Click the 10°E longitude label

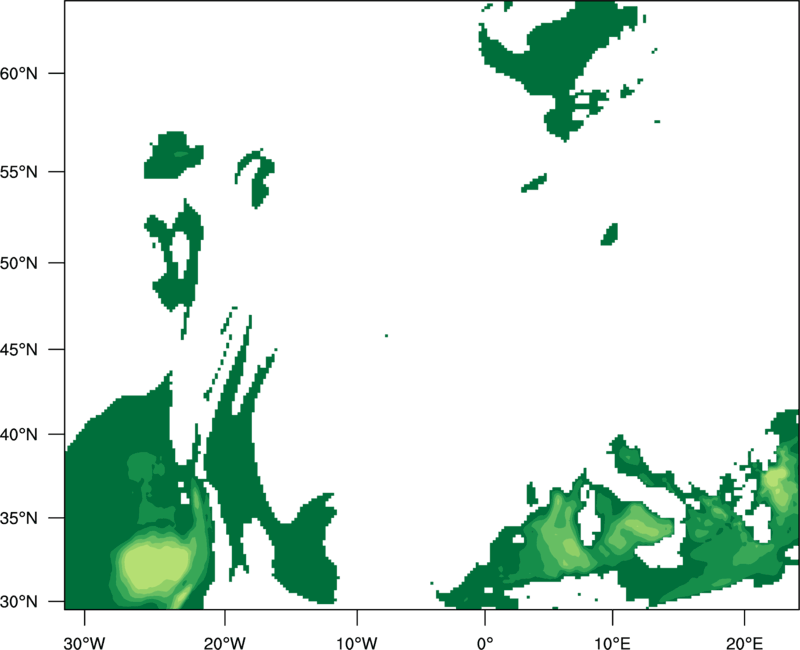pyautogui.click(x=612, y=643)
